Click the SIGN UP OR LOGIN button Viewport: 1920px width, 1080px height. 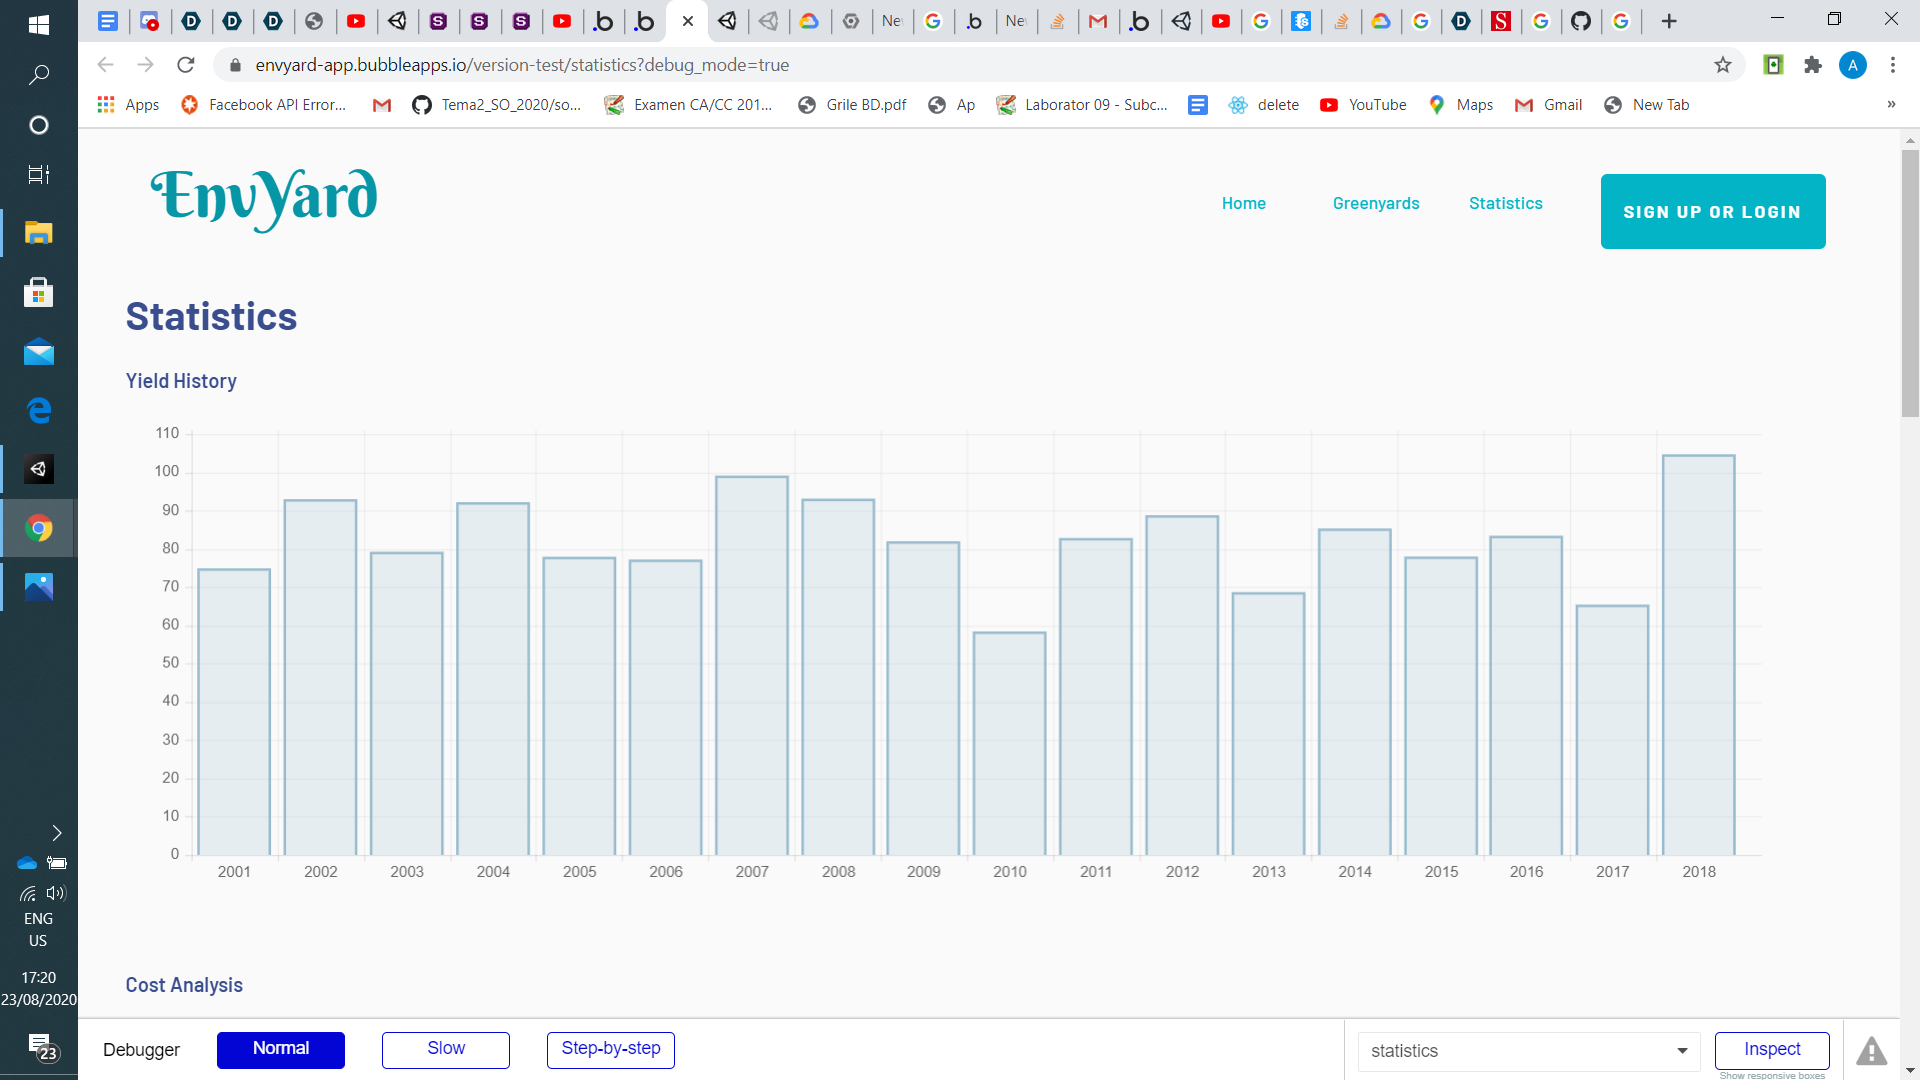click(1712, 212)
